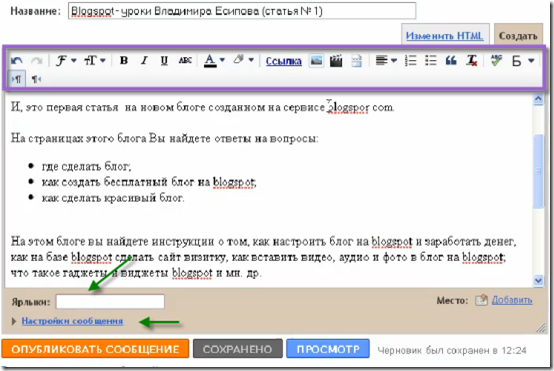Open the font family dropdown
The image size is (554, 371).
[66, 61]
